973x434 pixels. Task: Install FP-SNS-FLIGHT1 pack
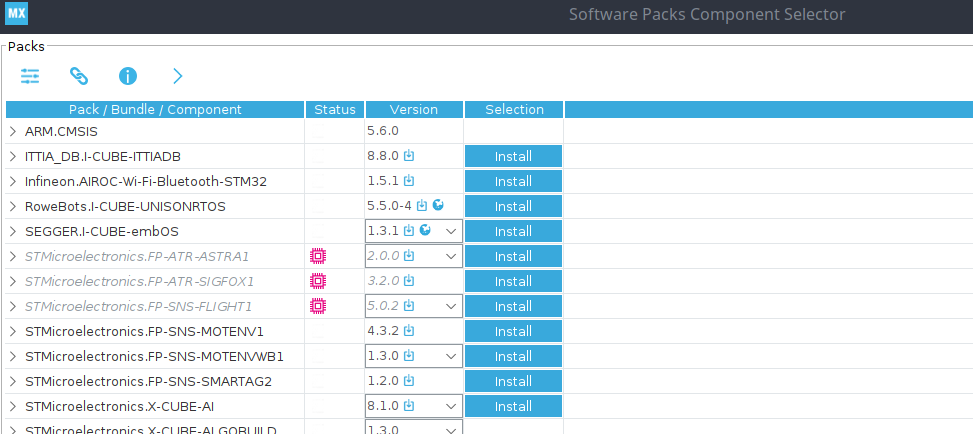pos(513,306)
